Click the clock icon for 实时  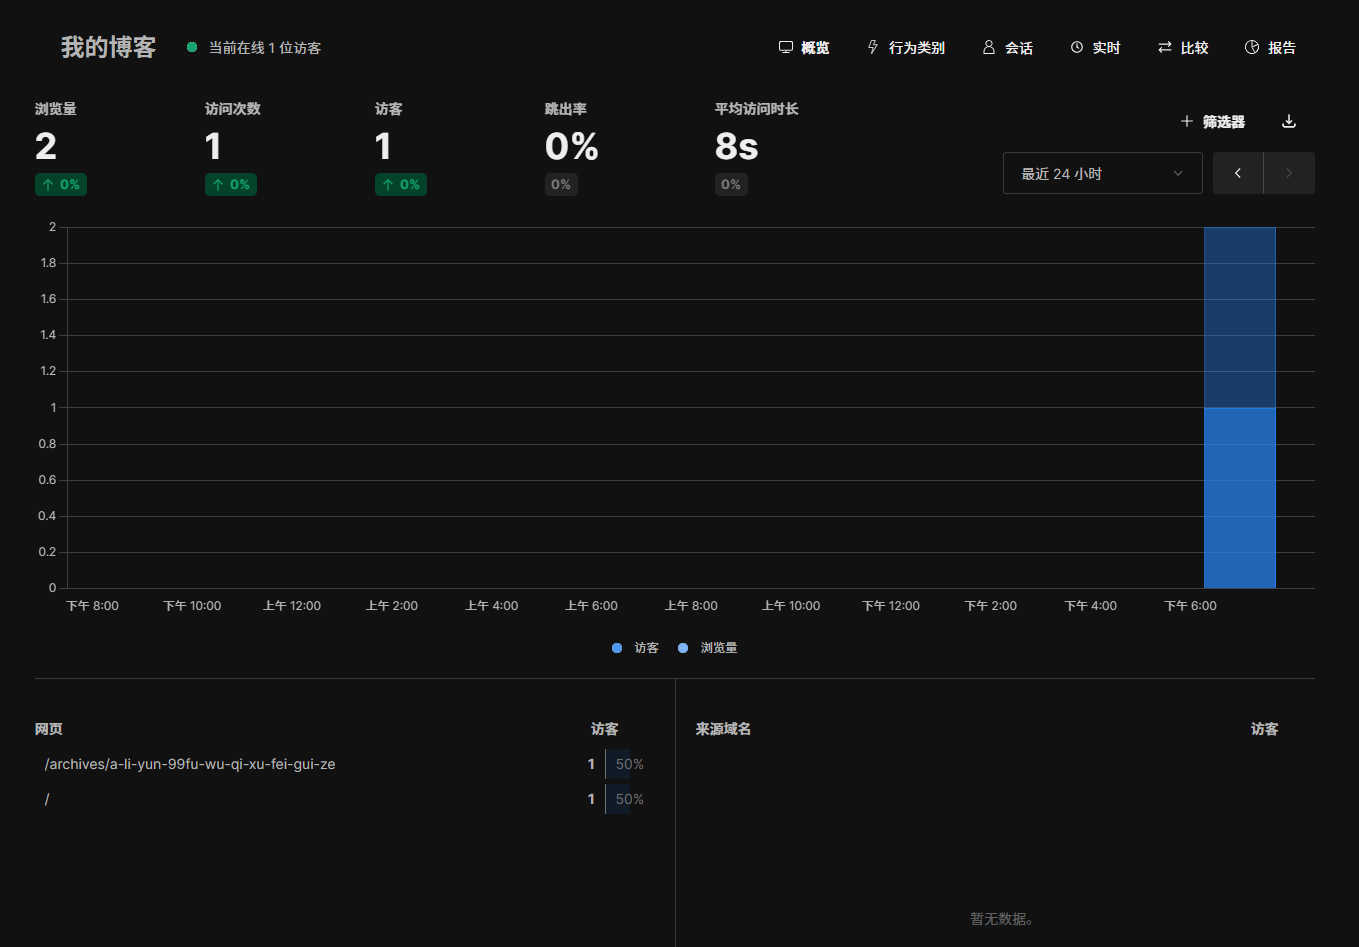coord(1077,48)
